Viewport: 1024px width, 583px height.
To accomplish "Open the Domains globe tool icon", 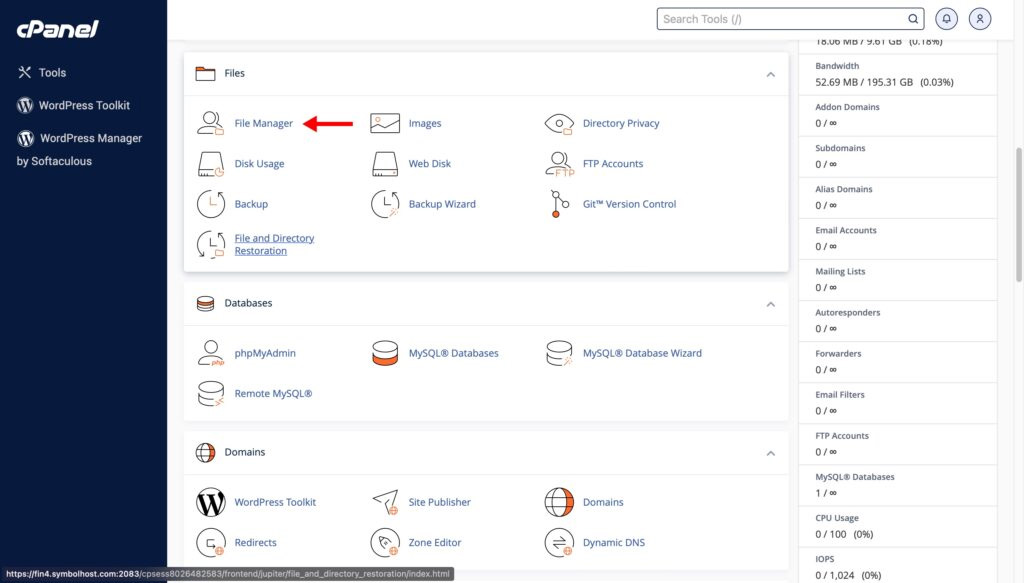I will click(559, 502).
